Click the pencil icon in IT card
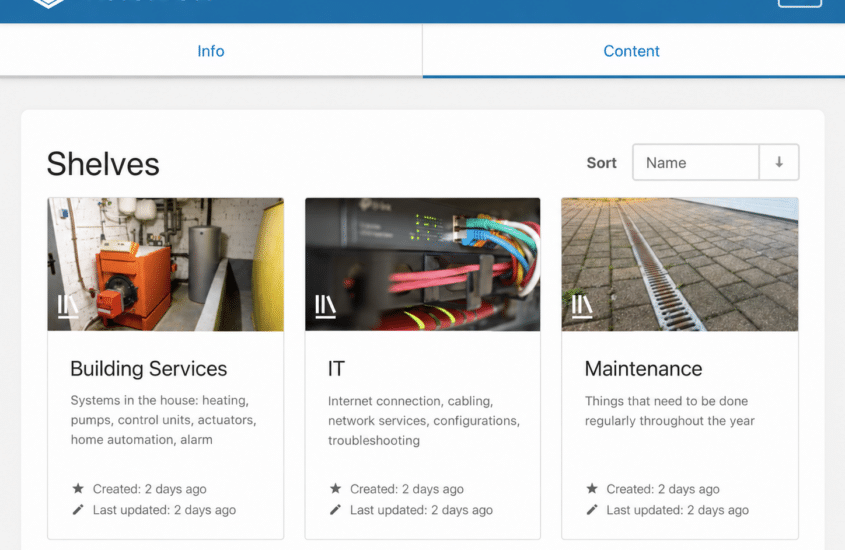Screen dimensions: 845x550 pyautogui.click(x=335, y=510)
